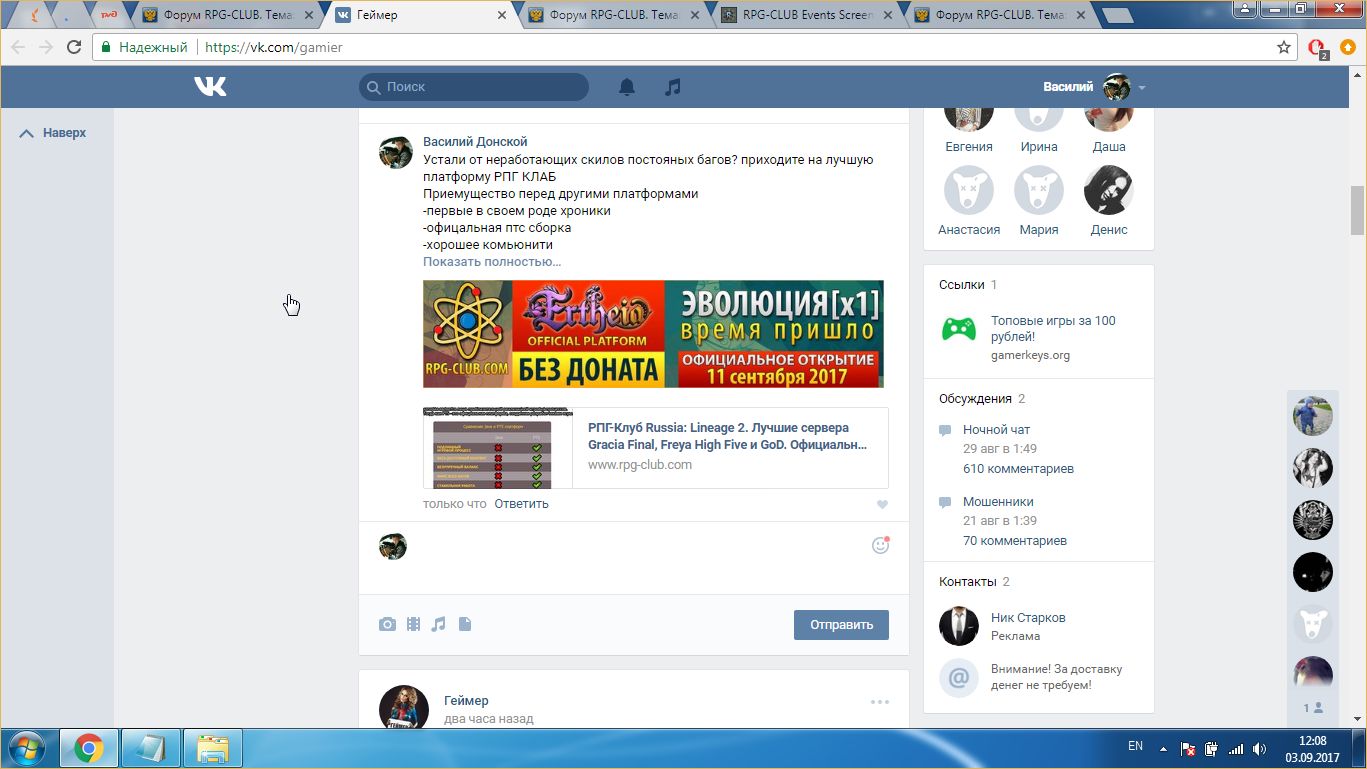Viewport: 1367px width, 769px height.
Task: Open the "Геймер" post author link
Action: click(x=466, y=701)
